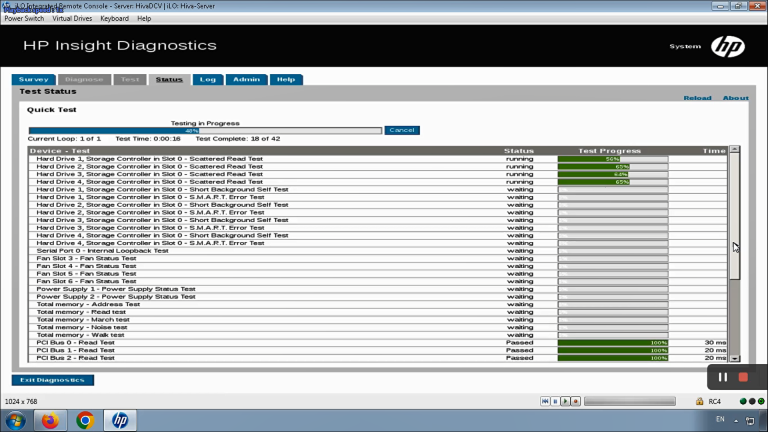The height and width of the screenshot is (432, 768).
Task: Select PCI Bus 1 Read Test row
Action: (378, 350)
